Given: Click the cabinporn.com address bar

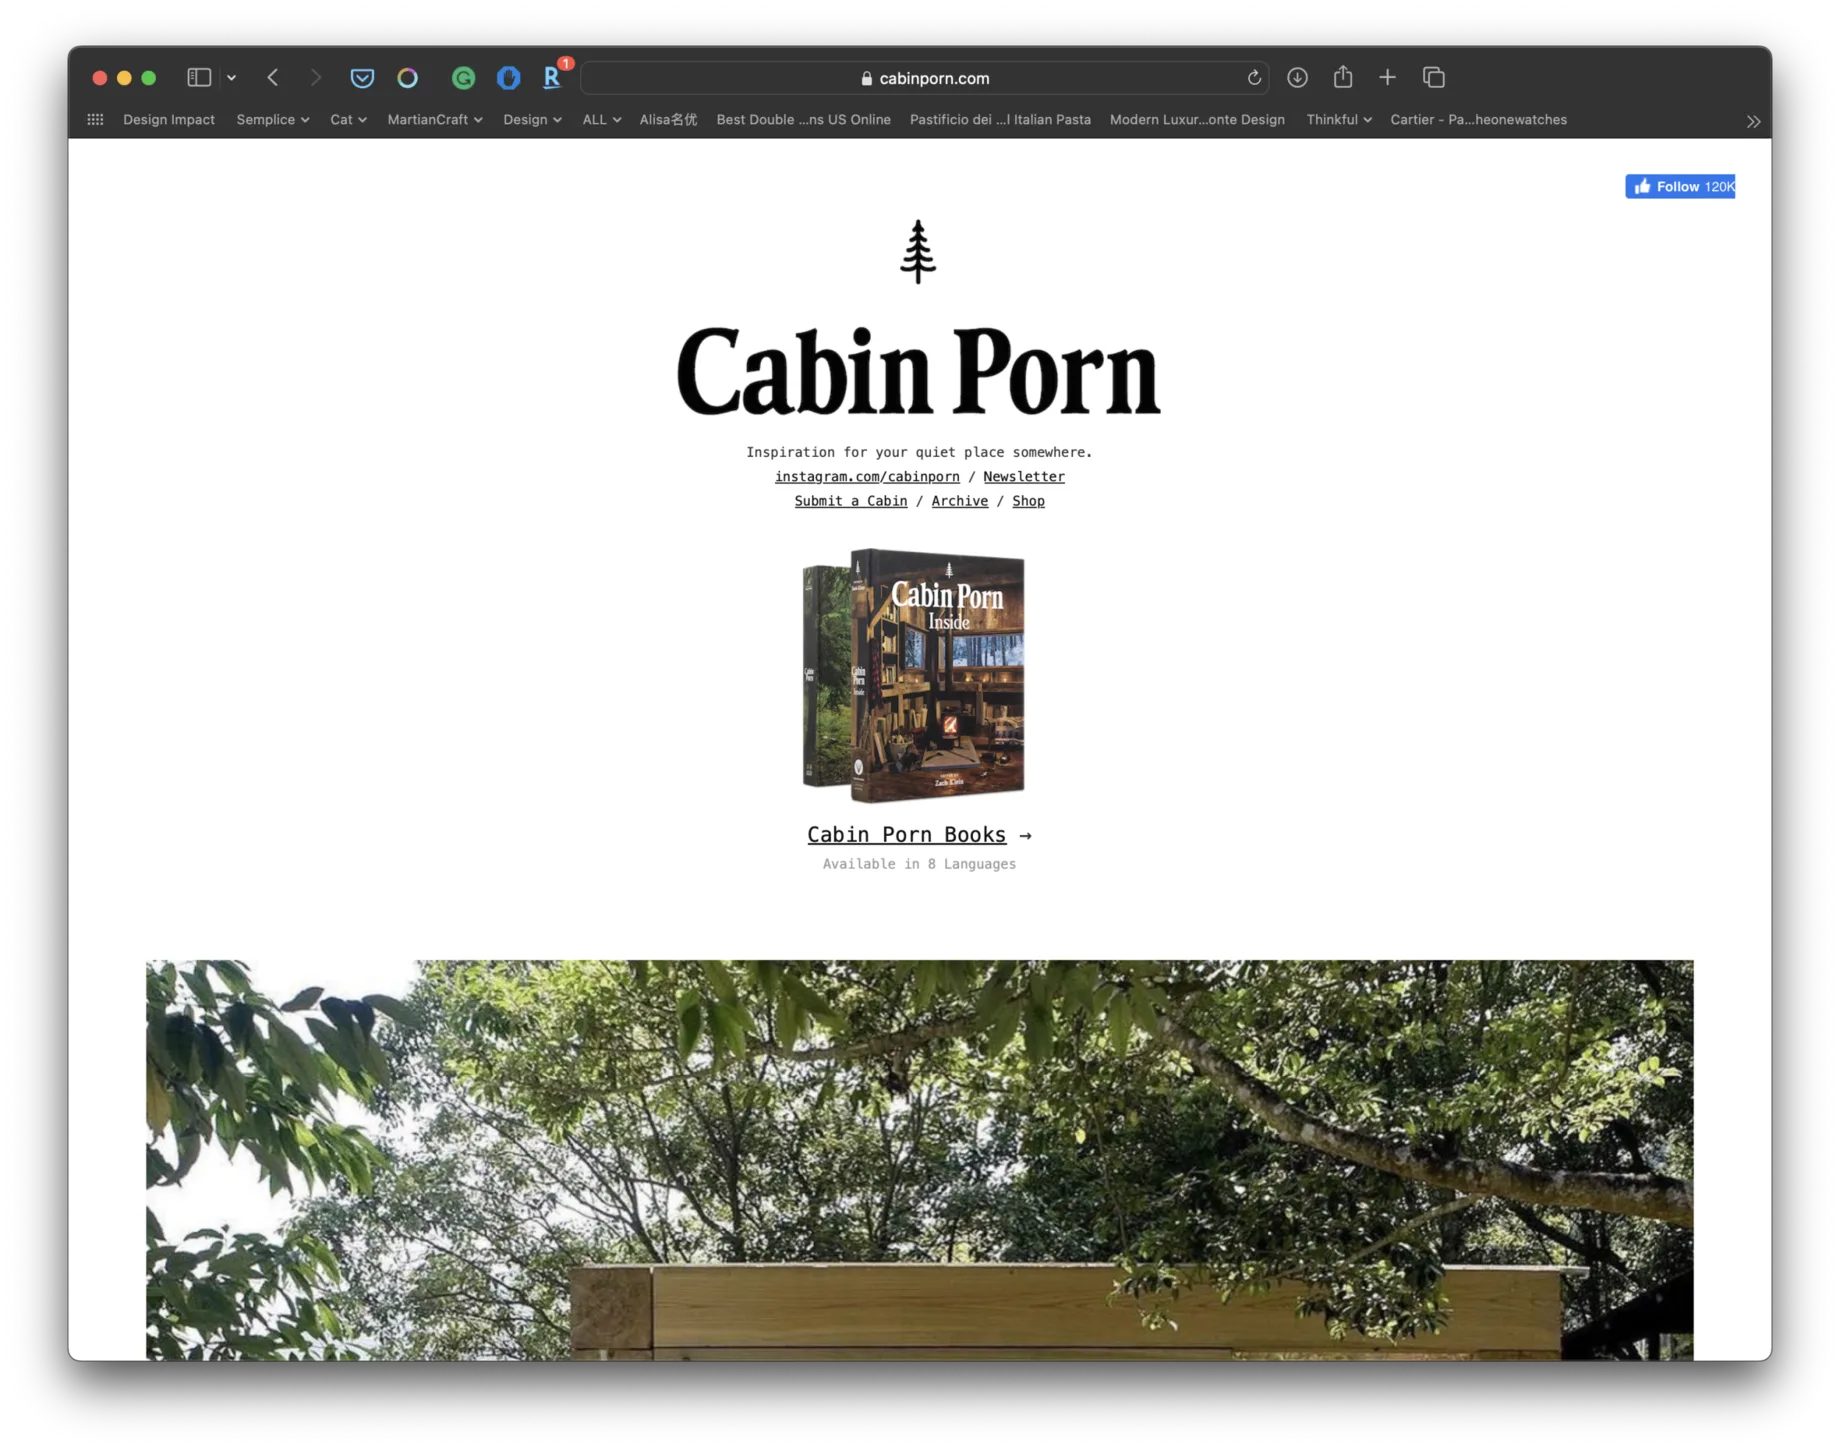Looking at the screenshot, I should [x=924, y=78].
